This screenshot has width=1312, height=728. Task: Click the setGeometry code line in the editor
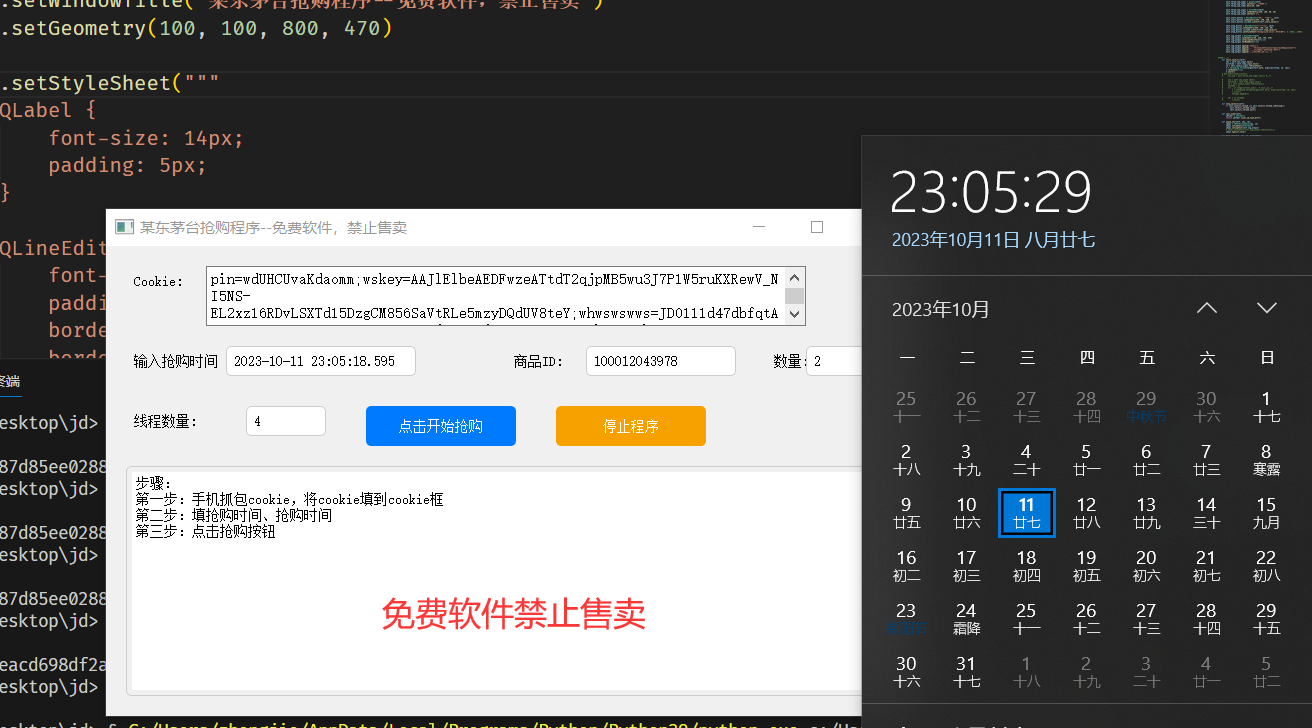click(x=196, y=28)
